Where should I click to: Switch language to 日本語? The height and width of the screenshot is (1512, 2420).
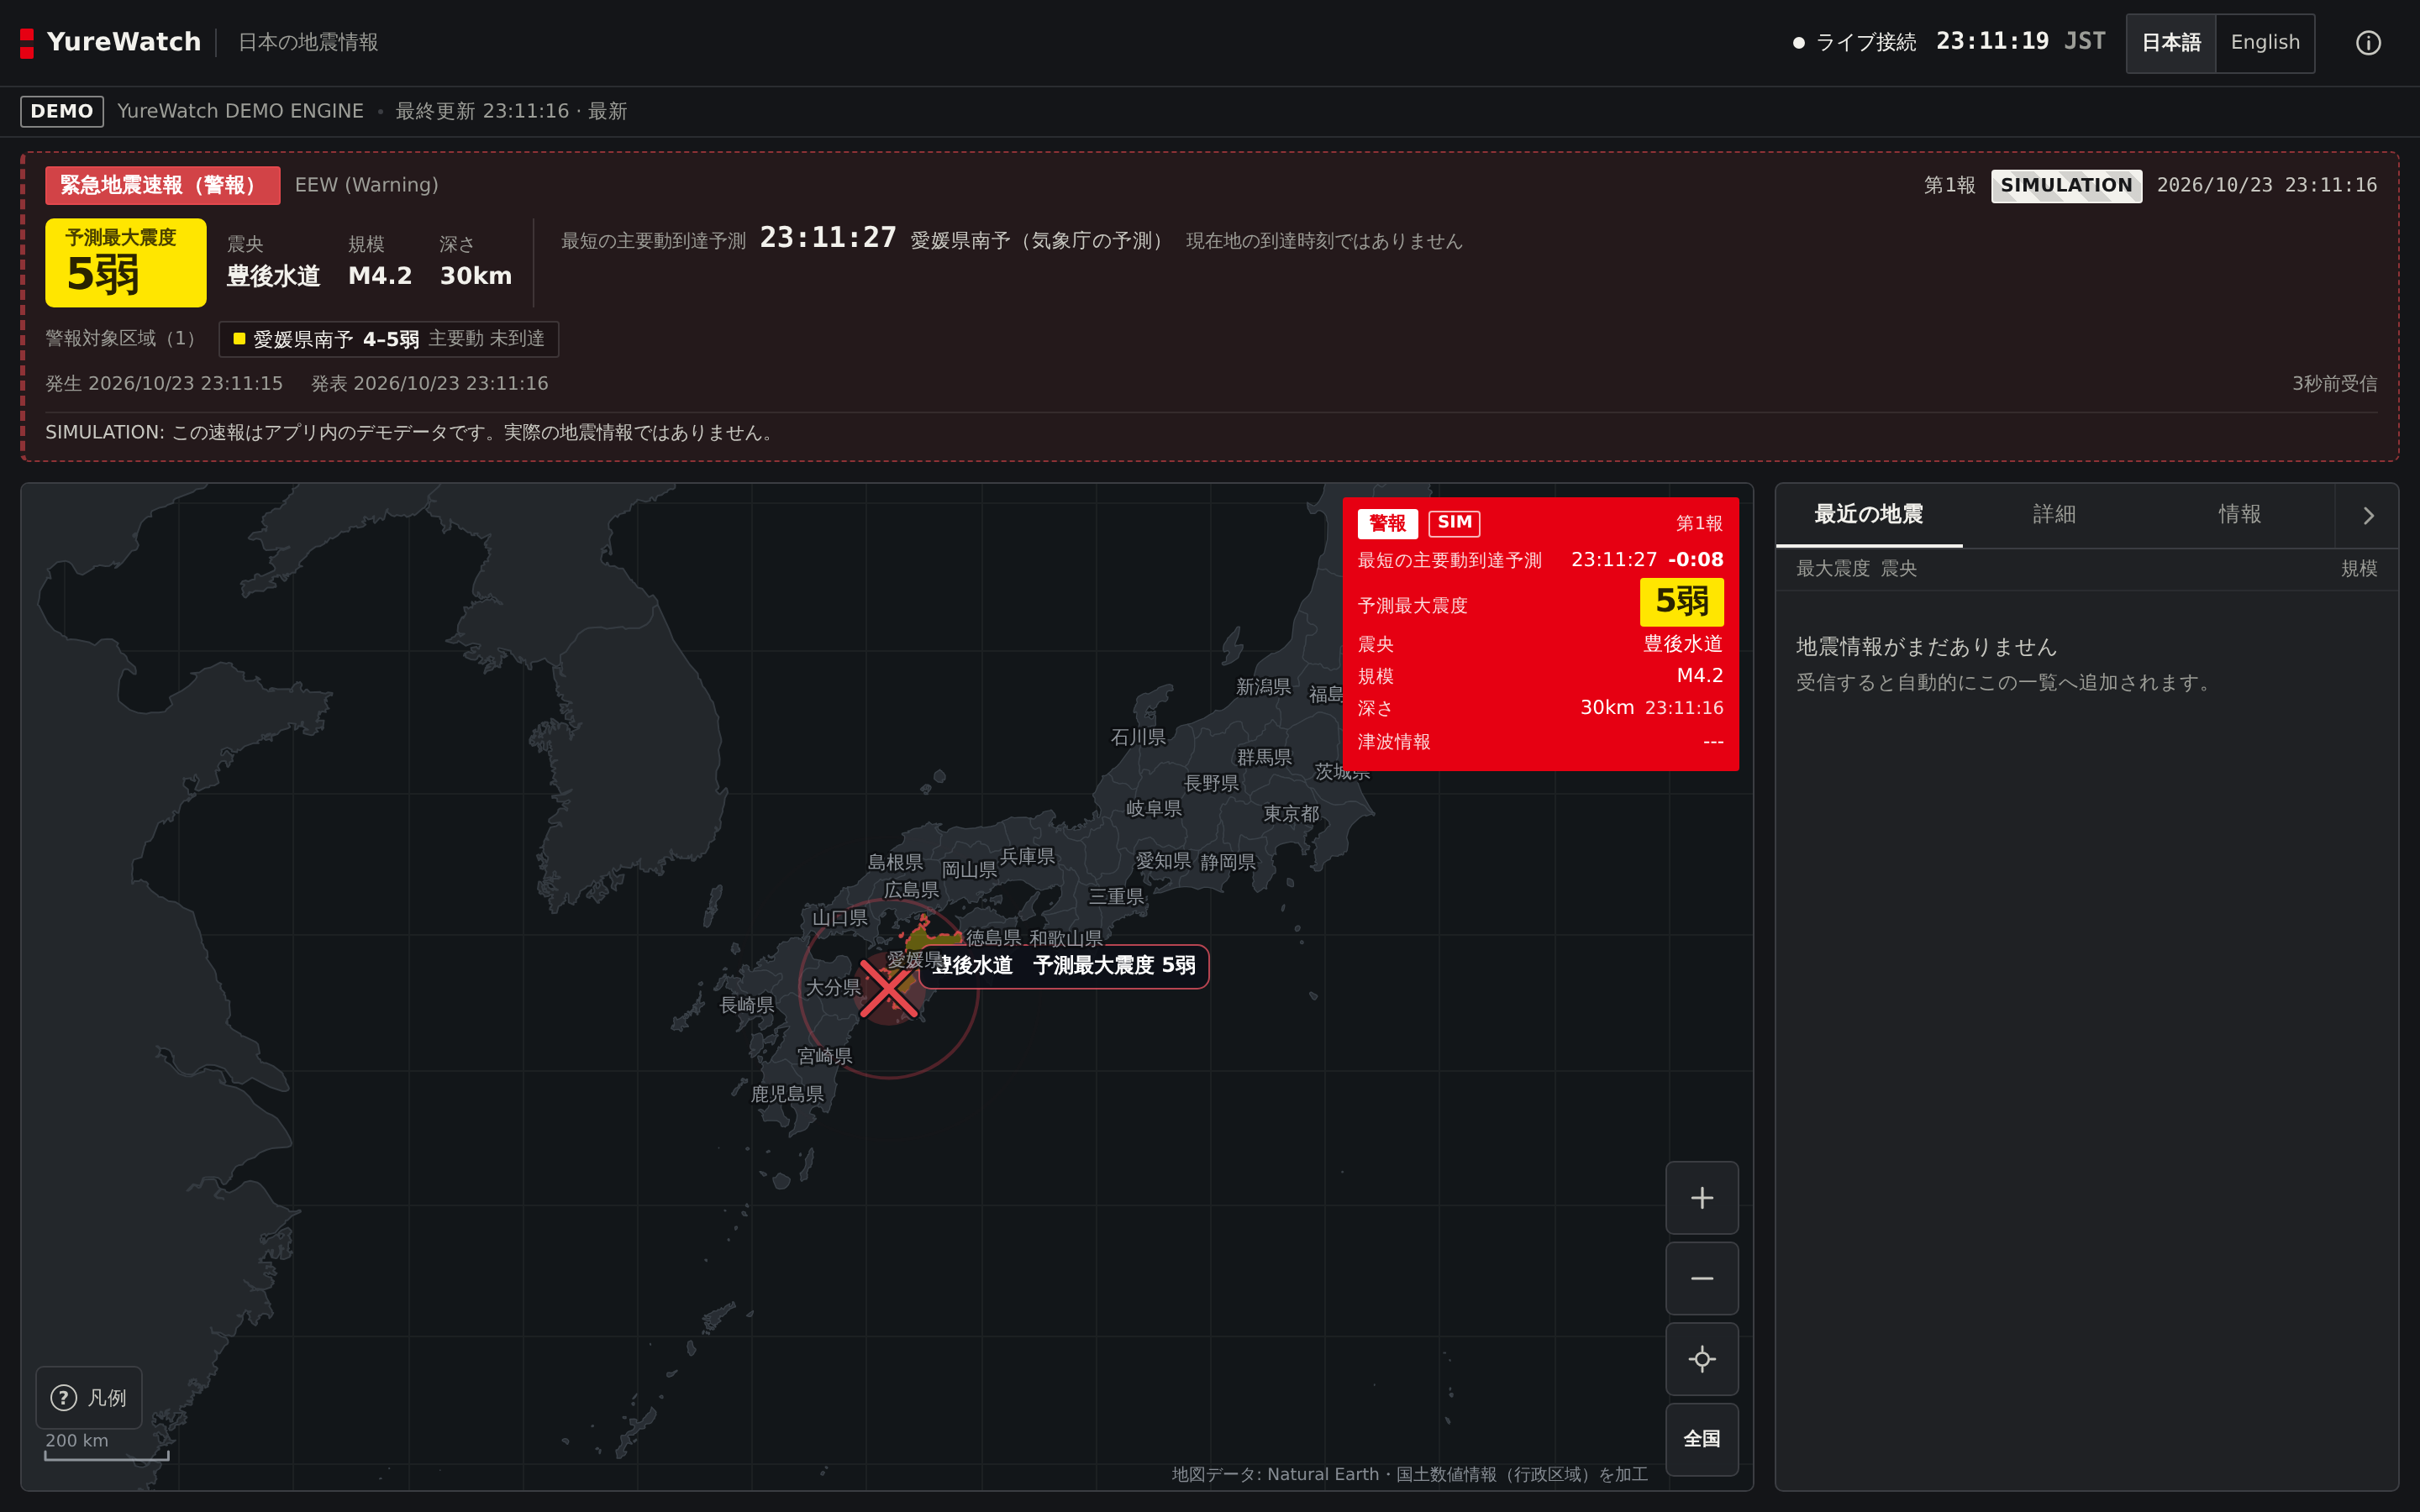pyautogui.click(x=2170, y=43)
